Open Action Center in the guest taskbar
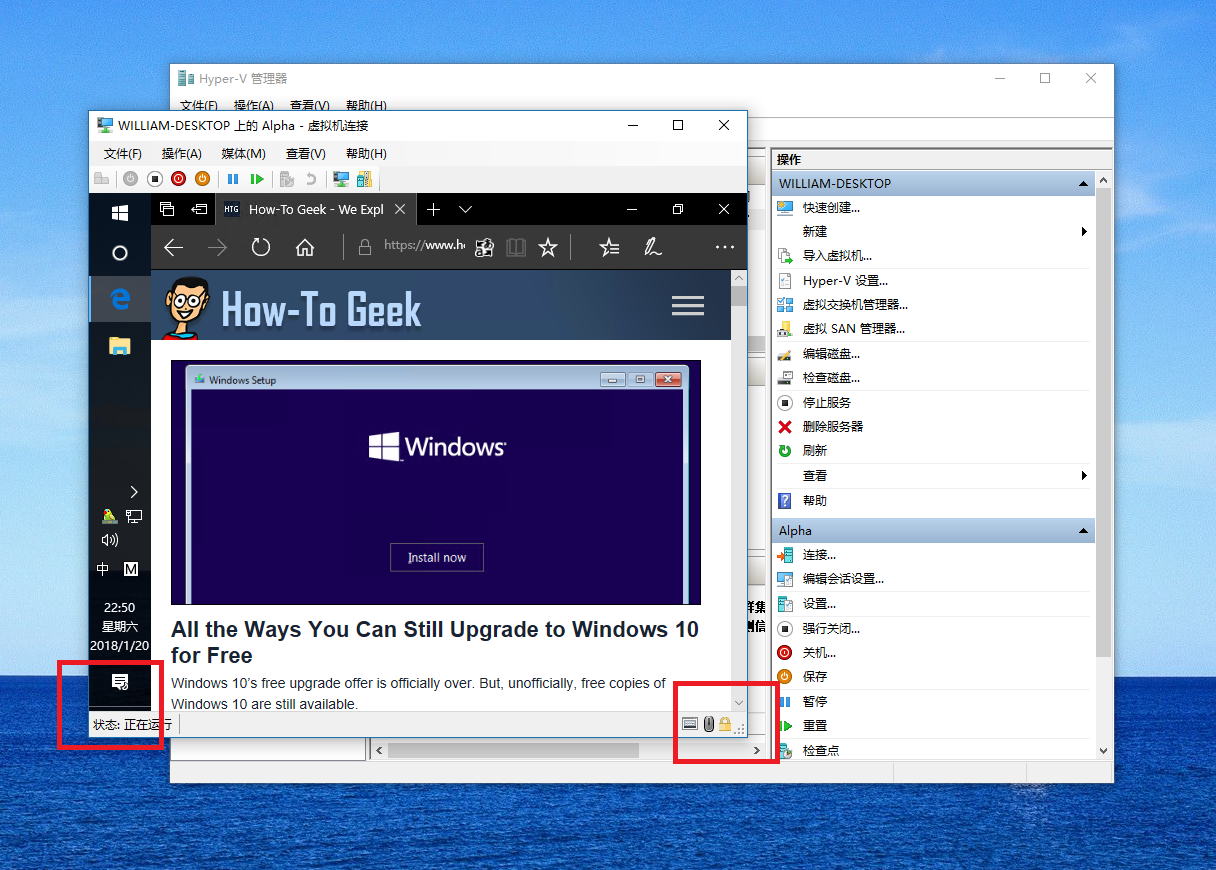This screenshot has width=1216, height=870. (x=120, y=681)
